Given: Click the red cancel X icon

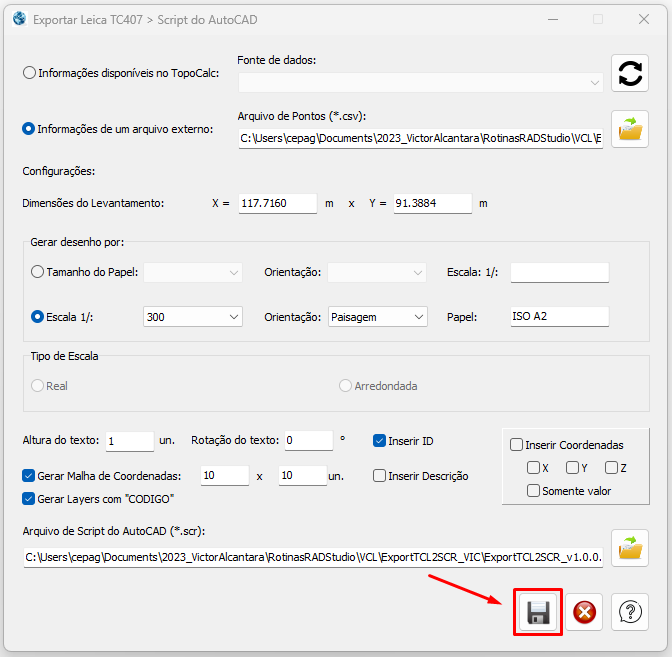Looking at the screenshot, I should (584, 612).
